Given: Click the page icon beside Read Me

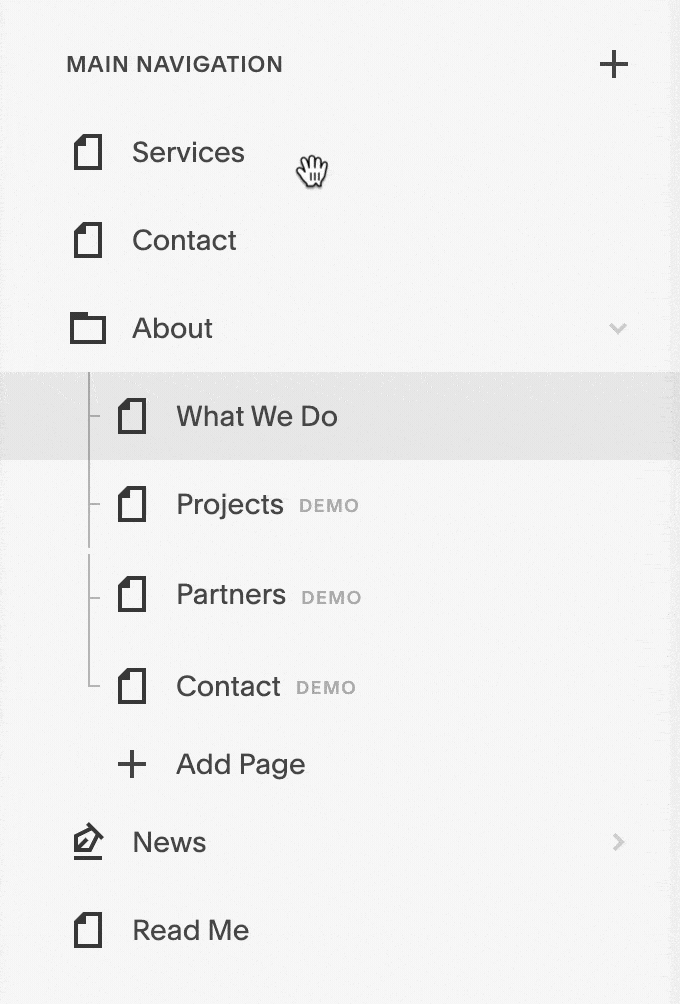Looking at the screenshot, I should coord(88,931).
